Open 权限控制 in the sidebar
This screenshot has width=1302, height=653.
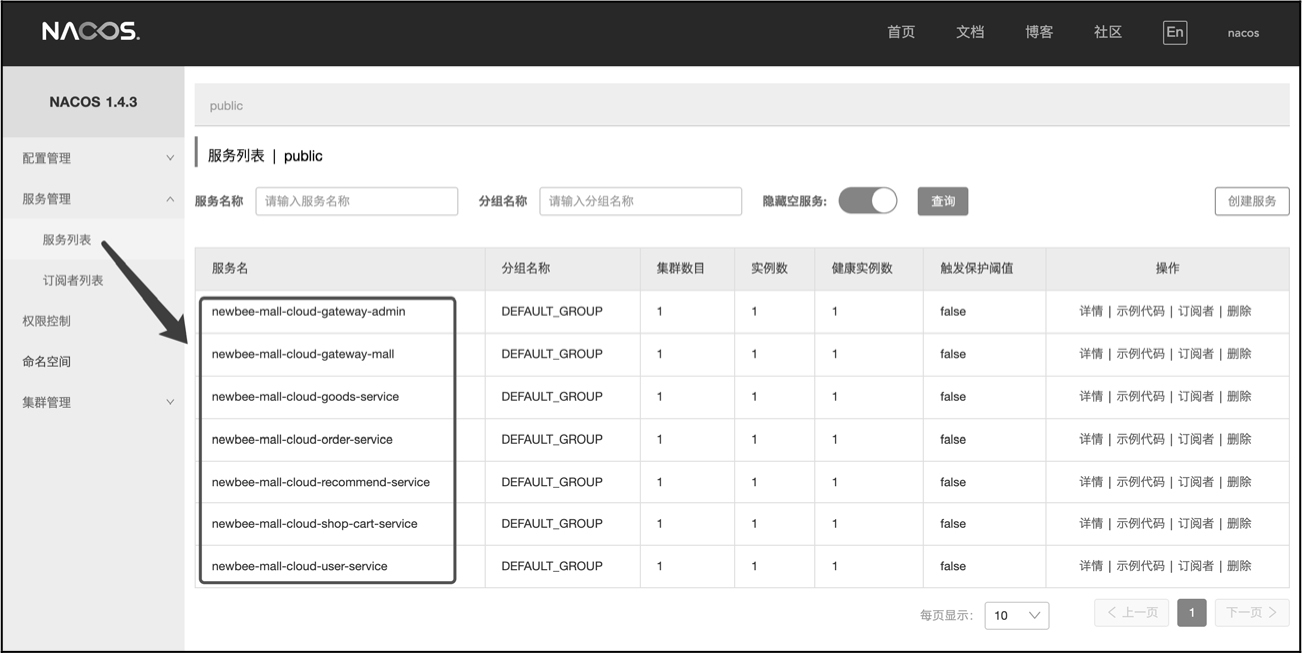click(47, 321)
